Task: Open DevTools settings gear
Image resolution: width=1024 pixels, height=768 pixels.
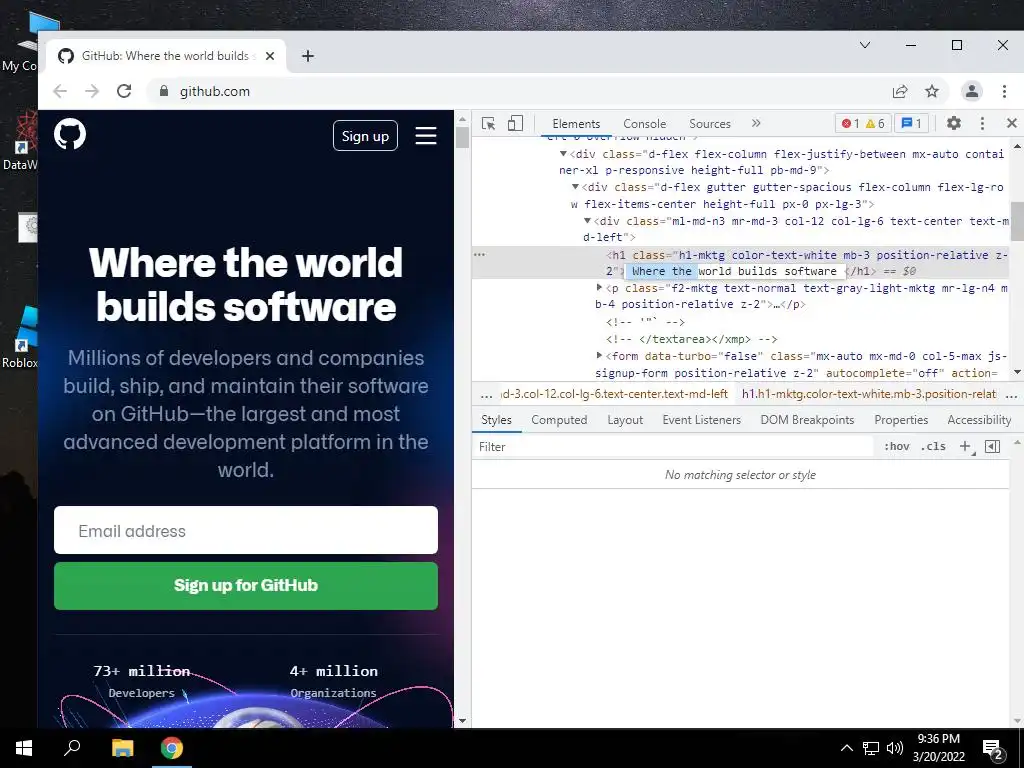Action: [x=953, y=123]
